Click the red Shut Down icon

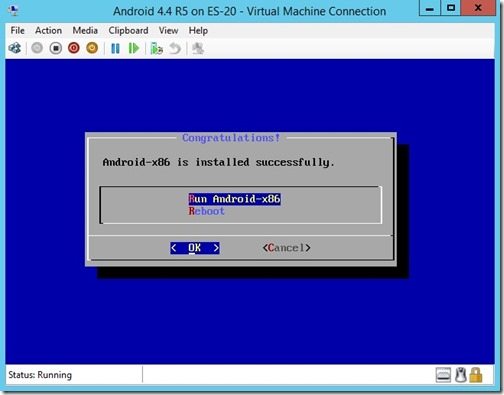click(x=74, y=48)
